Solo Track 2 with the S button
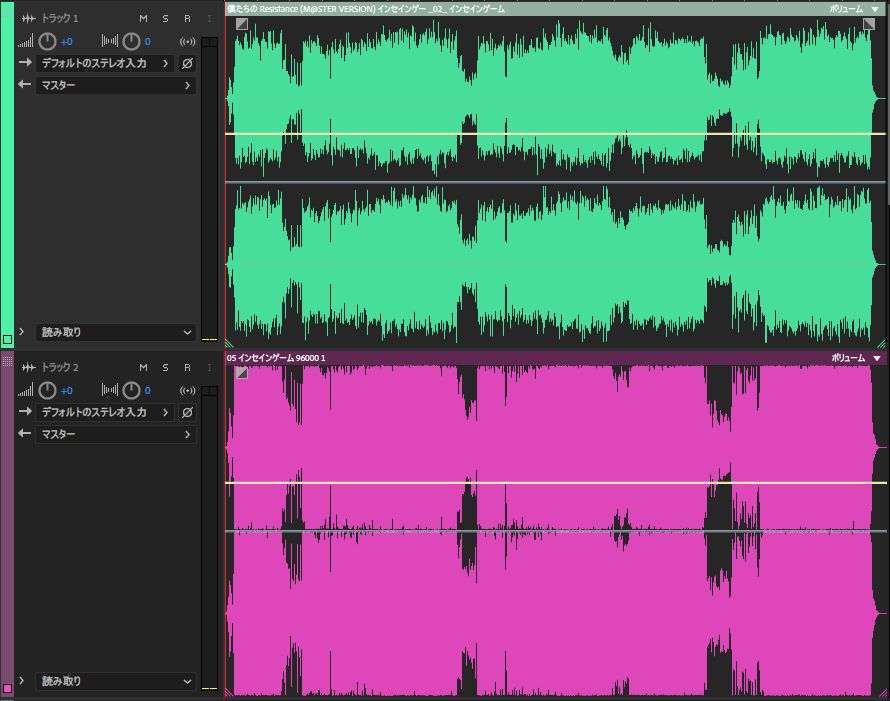Viewport: 890px width, 701px height. 165,368
